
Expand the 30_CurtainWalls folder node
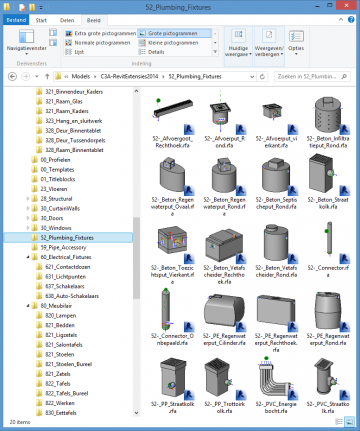[28, 208]
